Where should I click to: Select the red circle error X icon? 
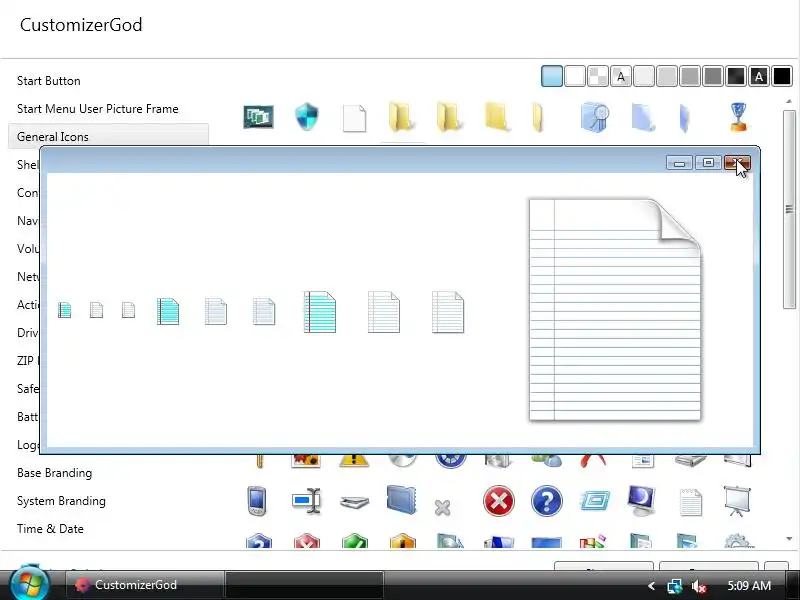click(498, 501)
